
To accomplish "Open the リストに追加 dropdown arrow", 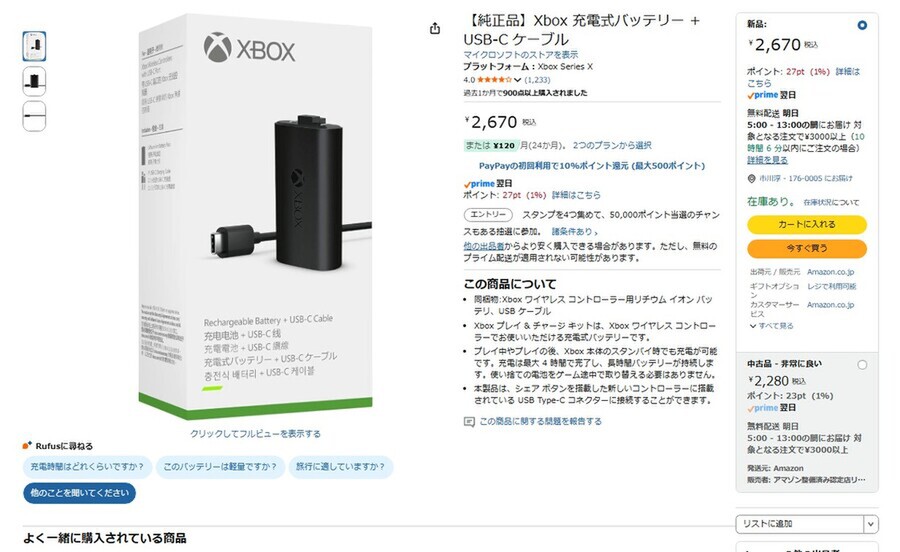I will point(871,523).
